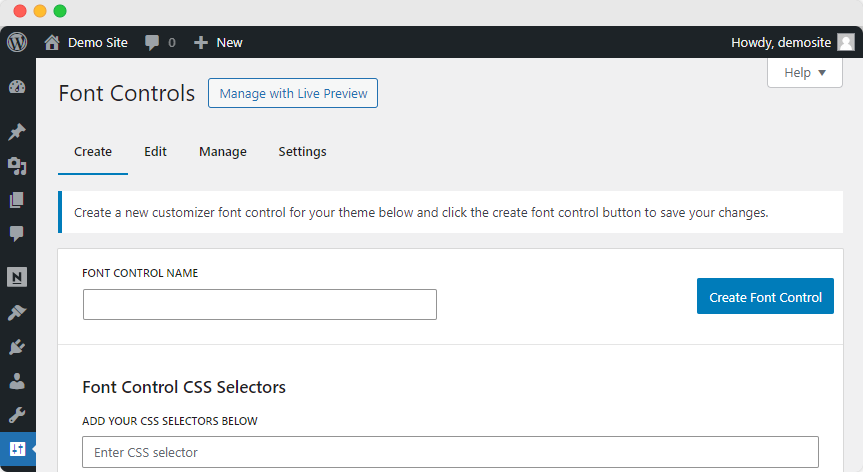Click Create Font Control button

tap(765, 296)
